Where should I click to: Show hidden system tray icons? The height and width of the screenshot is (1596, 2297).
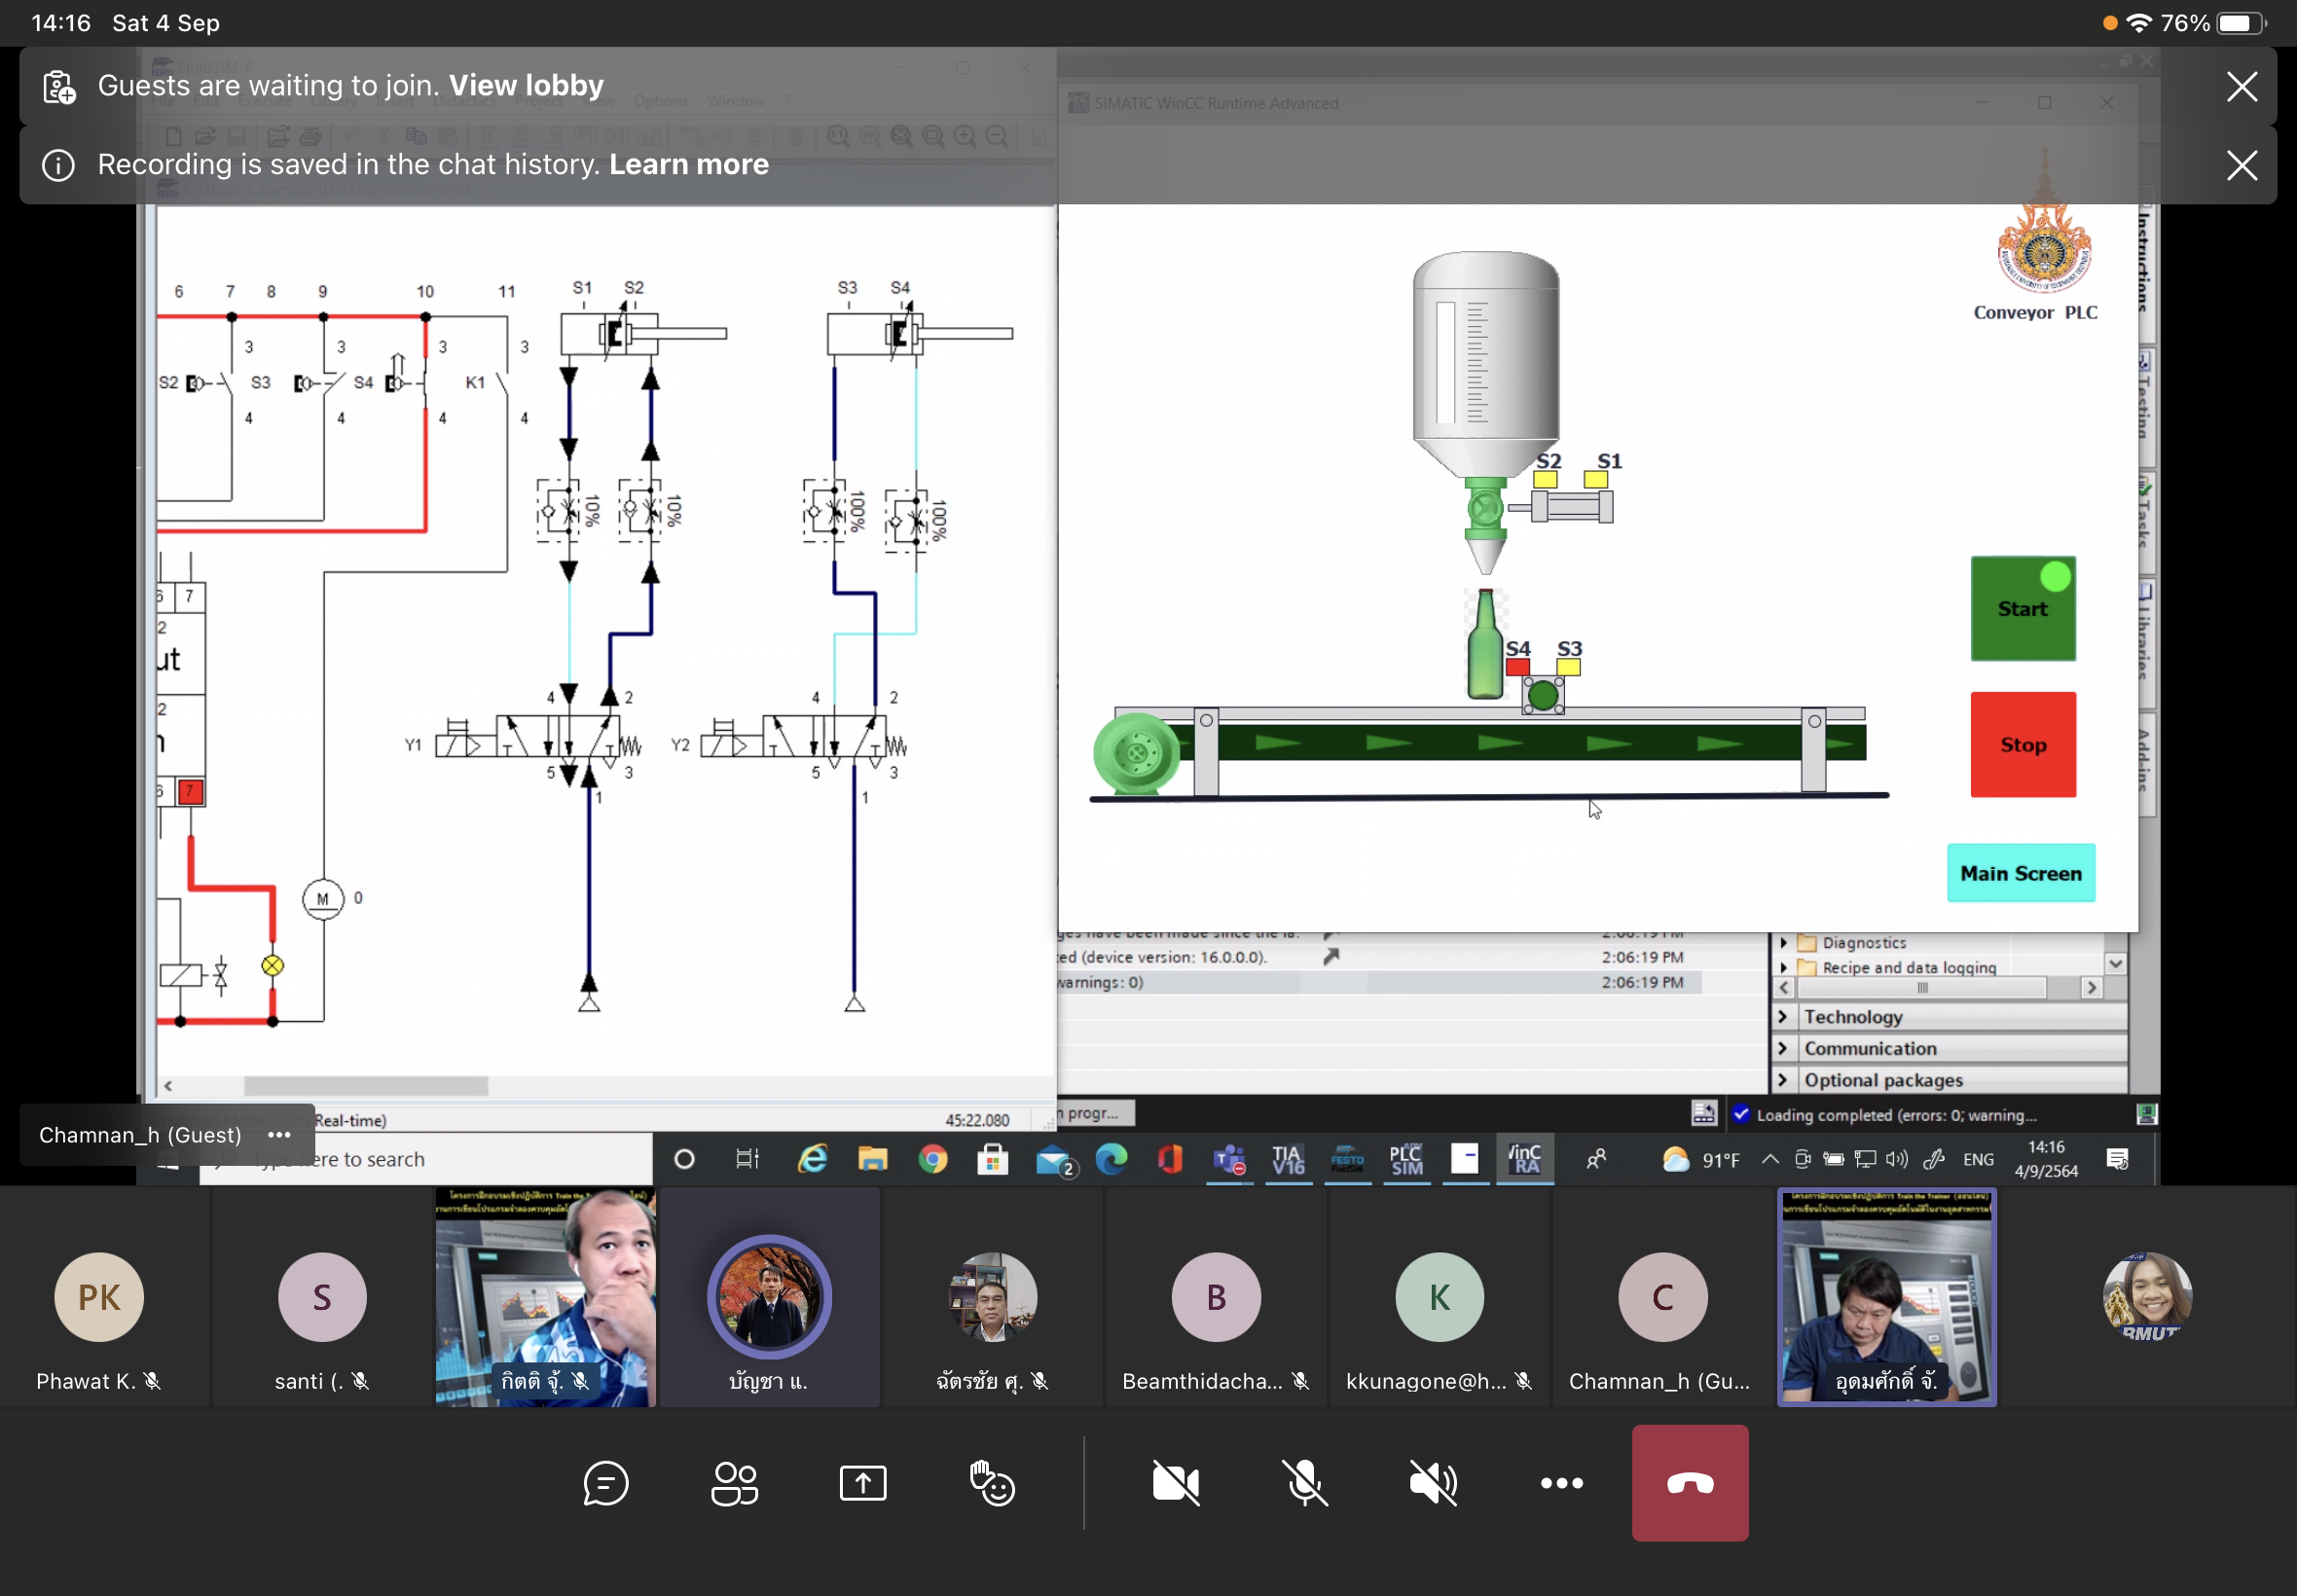pos(1769,1159)
